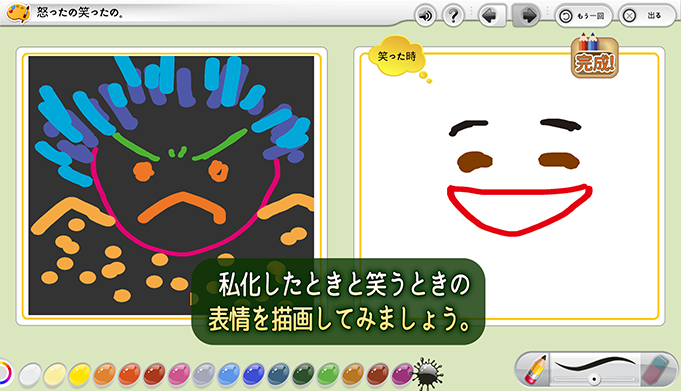
Task: Click the 完成! finish button
Action: coord(595,57)
